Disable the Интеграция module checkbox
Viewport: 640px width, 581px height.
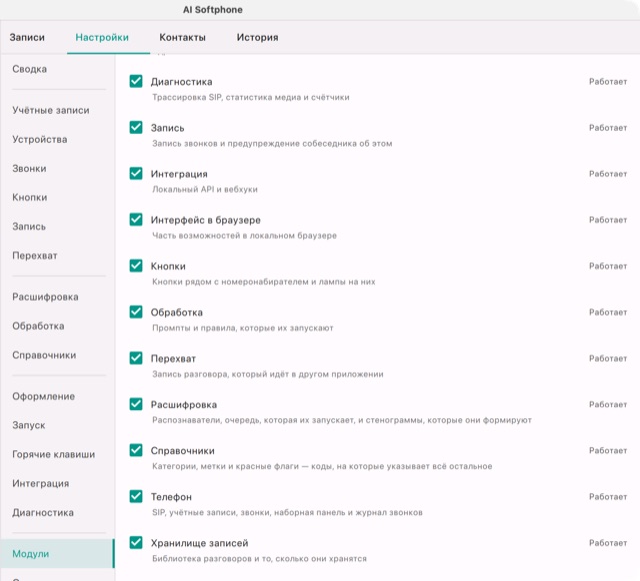pos(136,174)
